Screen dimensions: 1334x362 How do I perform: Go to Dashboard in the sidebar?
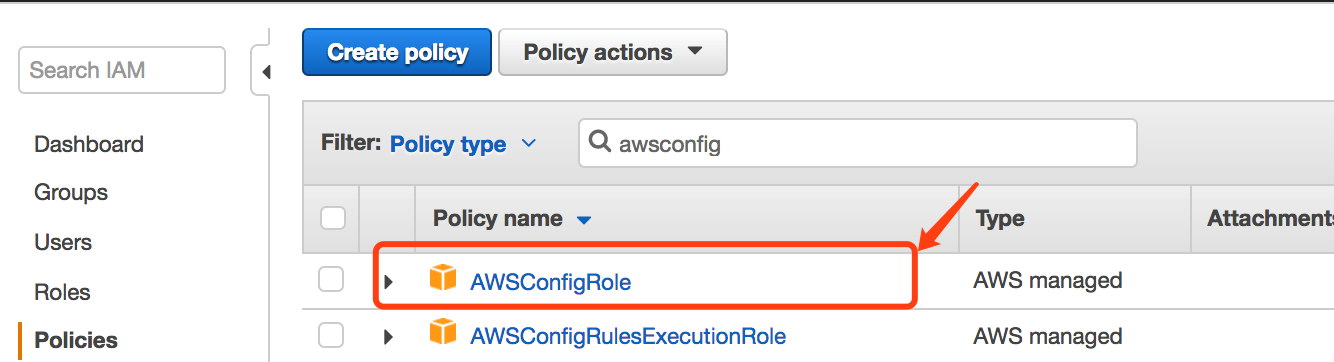(x=89, y=144)
